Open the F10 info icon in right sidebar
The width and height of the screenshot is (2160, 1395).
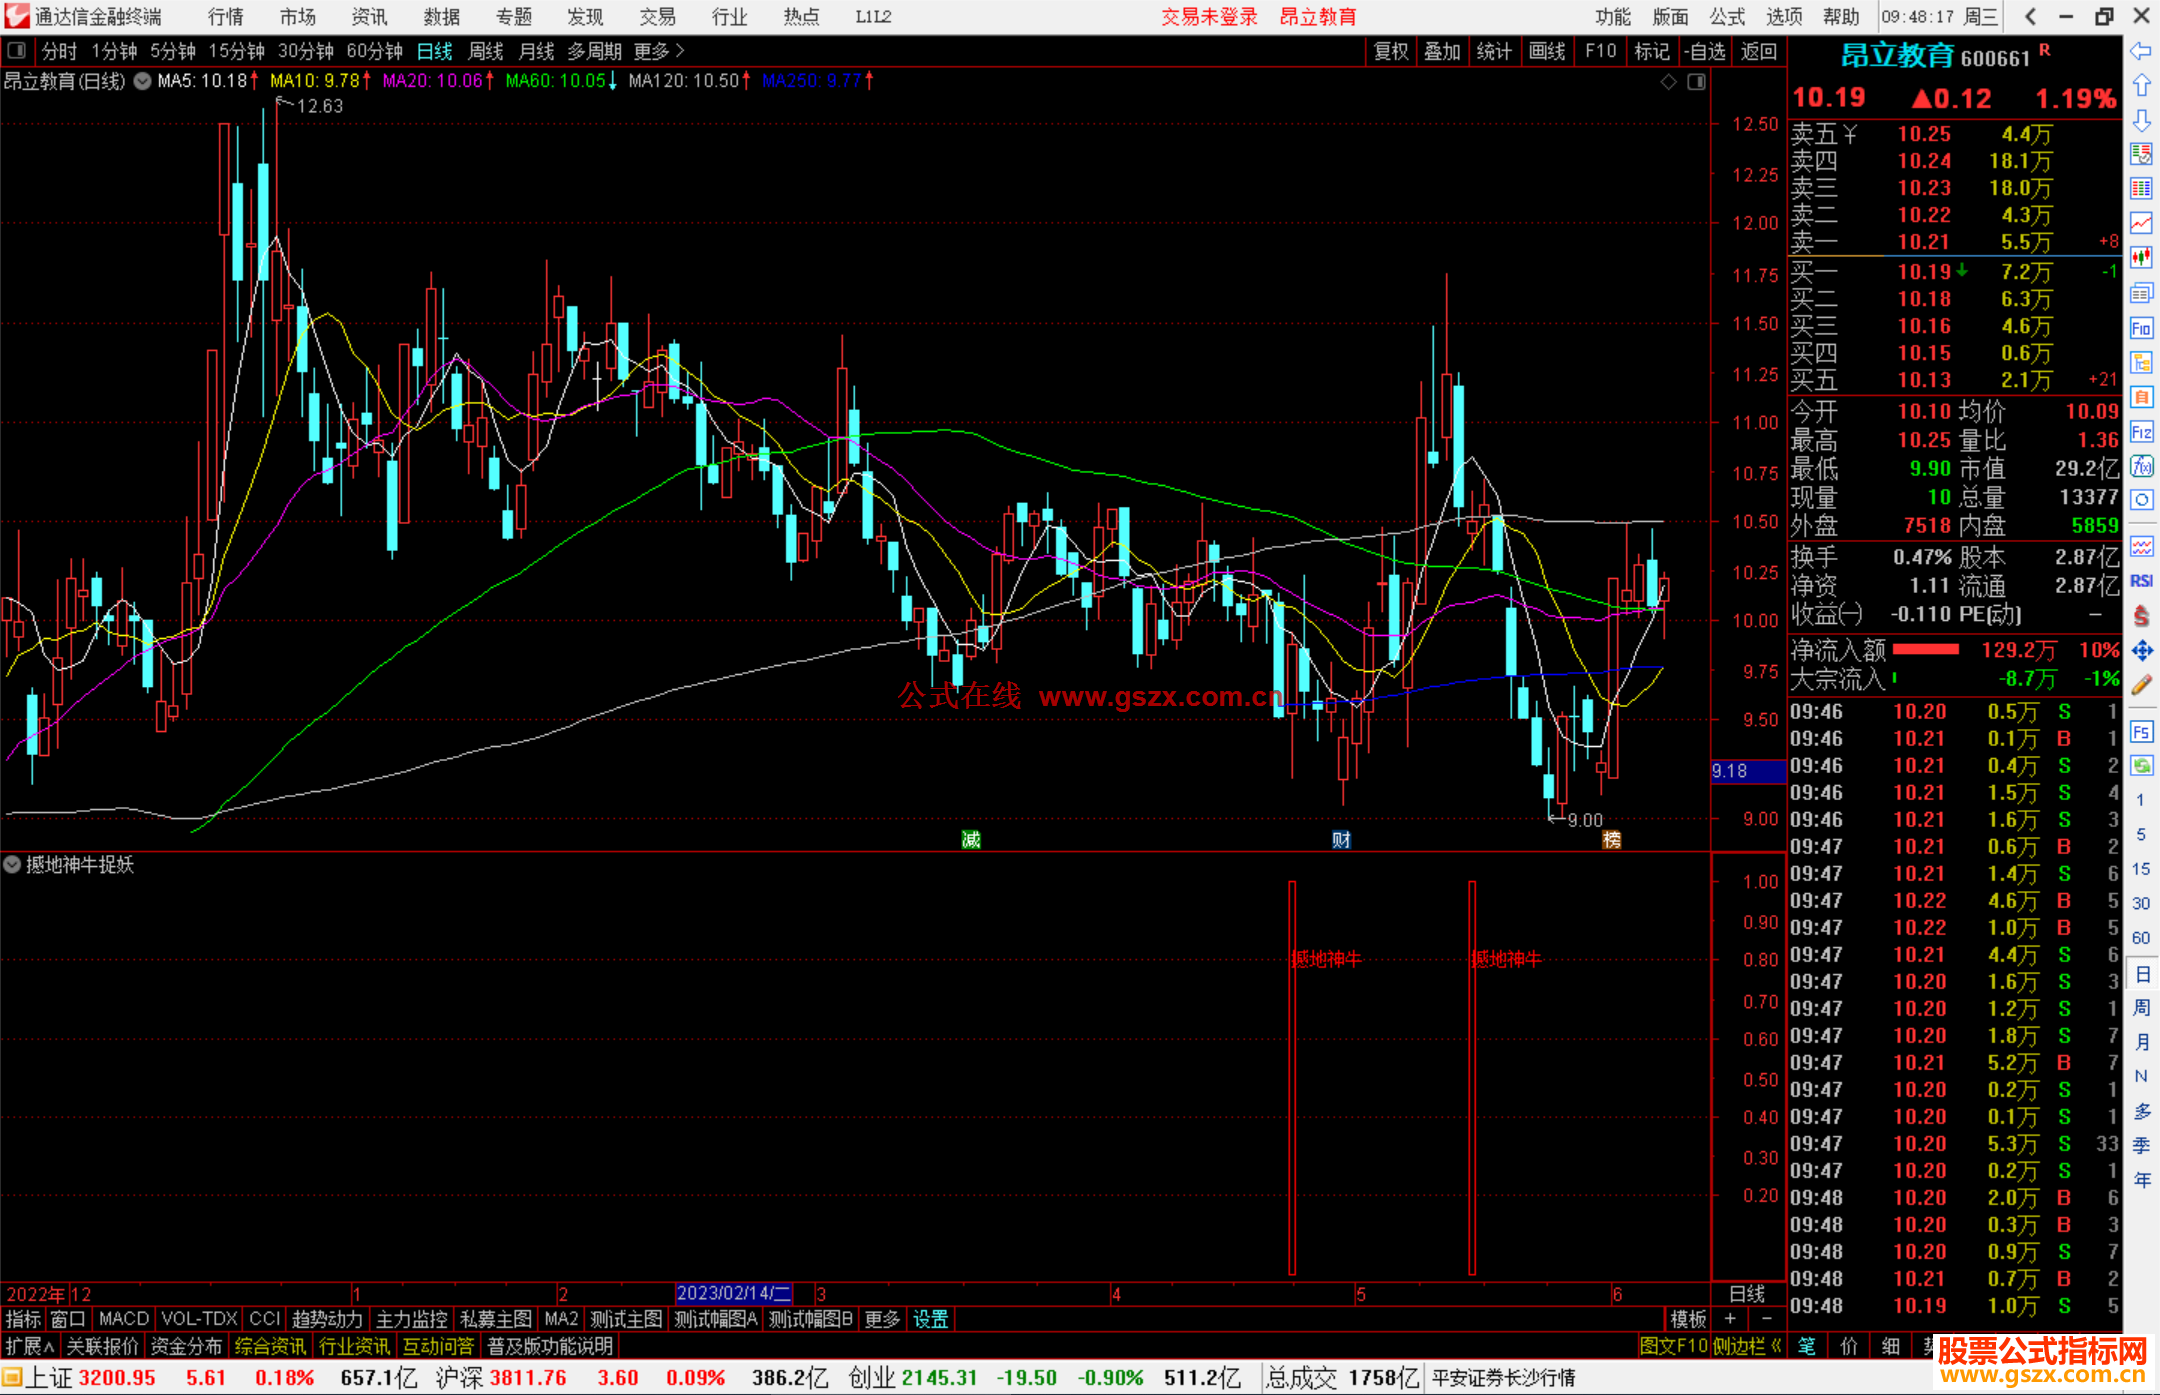point(2141,329)
